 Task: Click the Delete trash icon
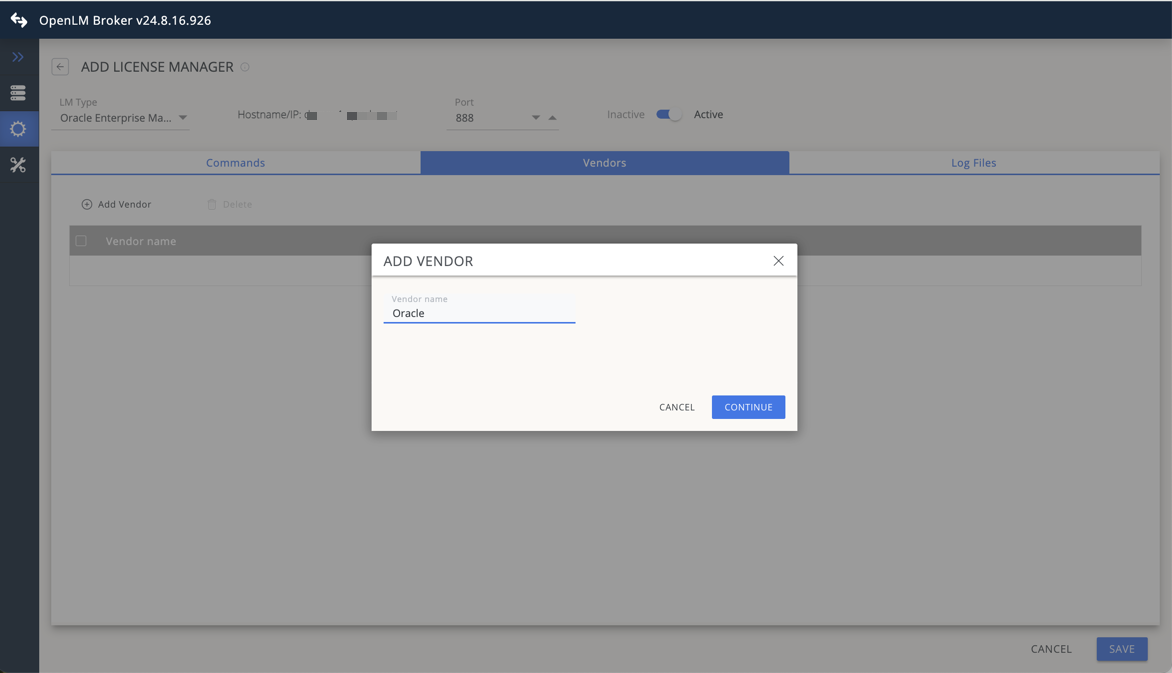click(x=212, y=204)
